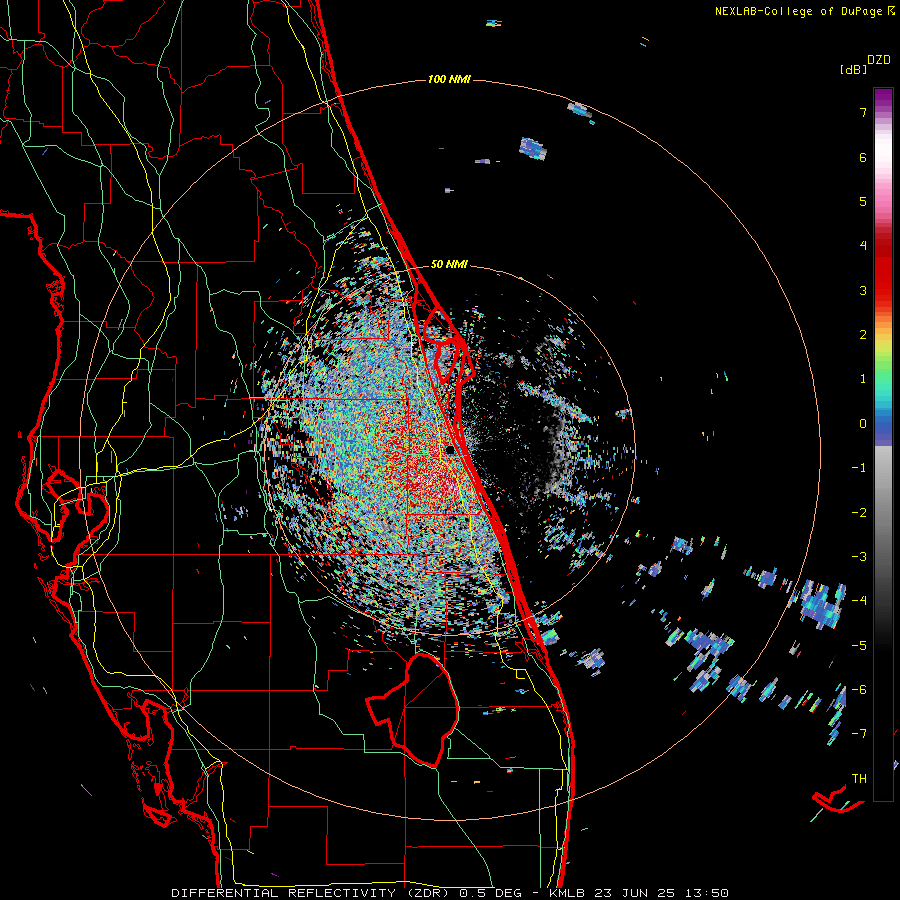Viewport: 900px width, 900px height.
Task: Click the 0 value on the dB scale
Action: pyautogui.click(x=863, y=424)
